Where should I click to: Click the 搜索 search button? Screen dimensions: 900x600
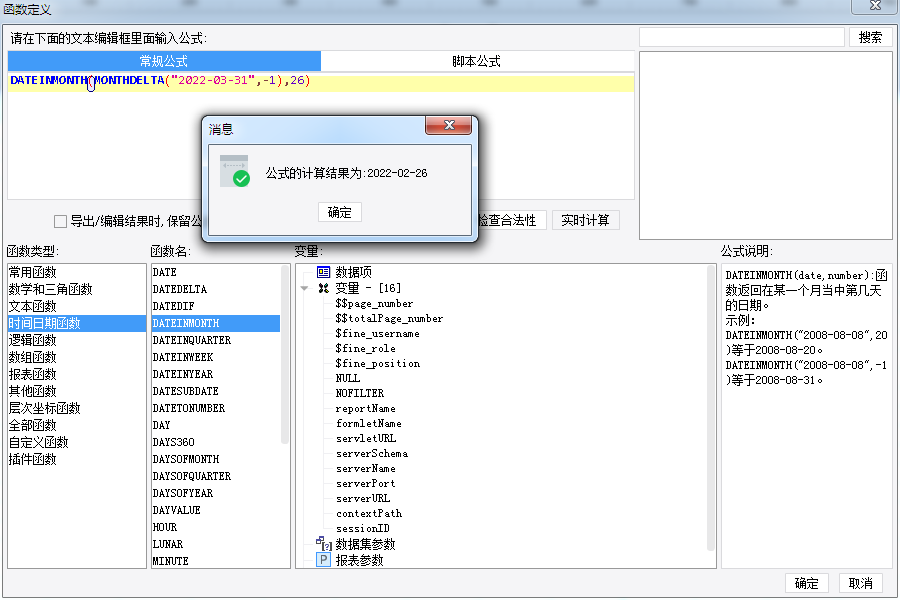tap(870, 37)
